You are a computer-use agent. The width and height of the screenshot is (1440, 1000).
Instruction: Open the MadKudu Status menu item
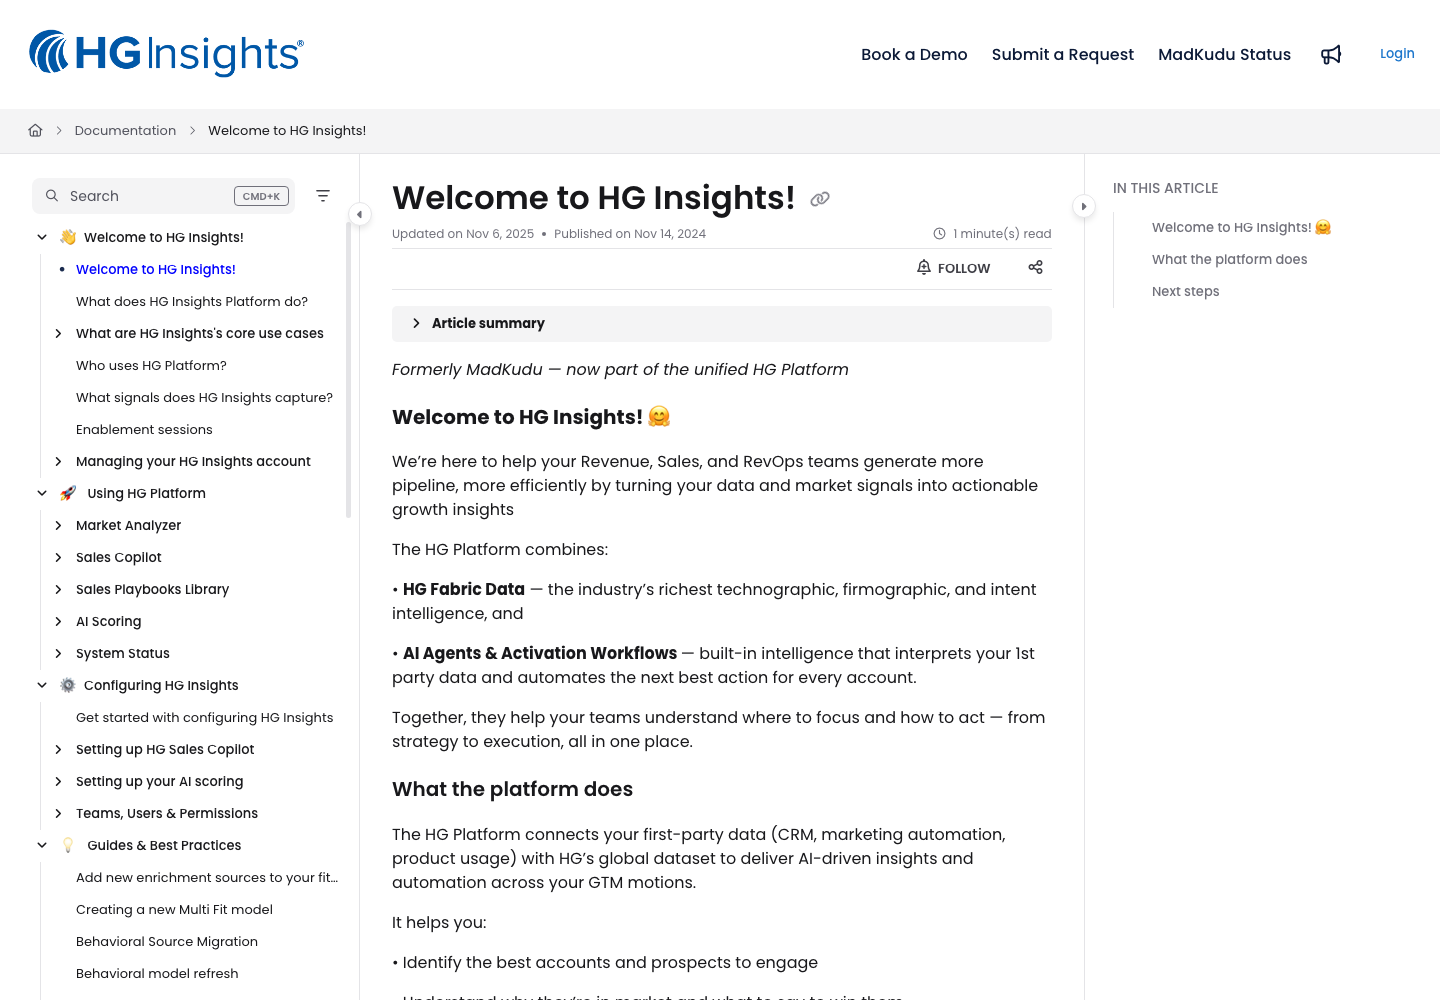coord(1224,54)
